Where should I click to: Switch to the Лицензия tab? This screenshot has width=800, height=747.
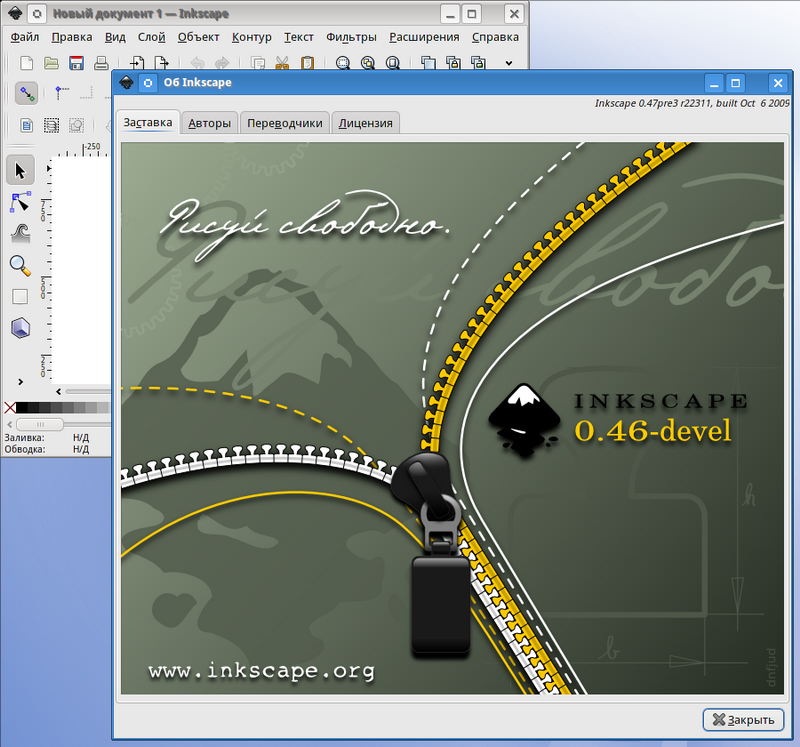pos(365,123)
